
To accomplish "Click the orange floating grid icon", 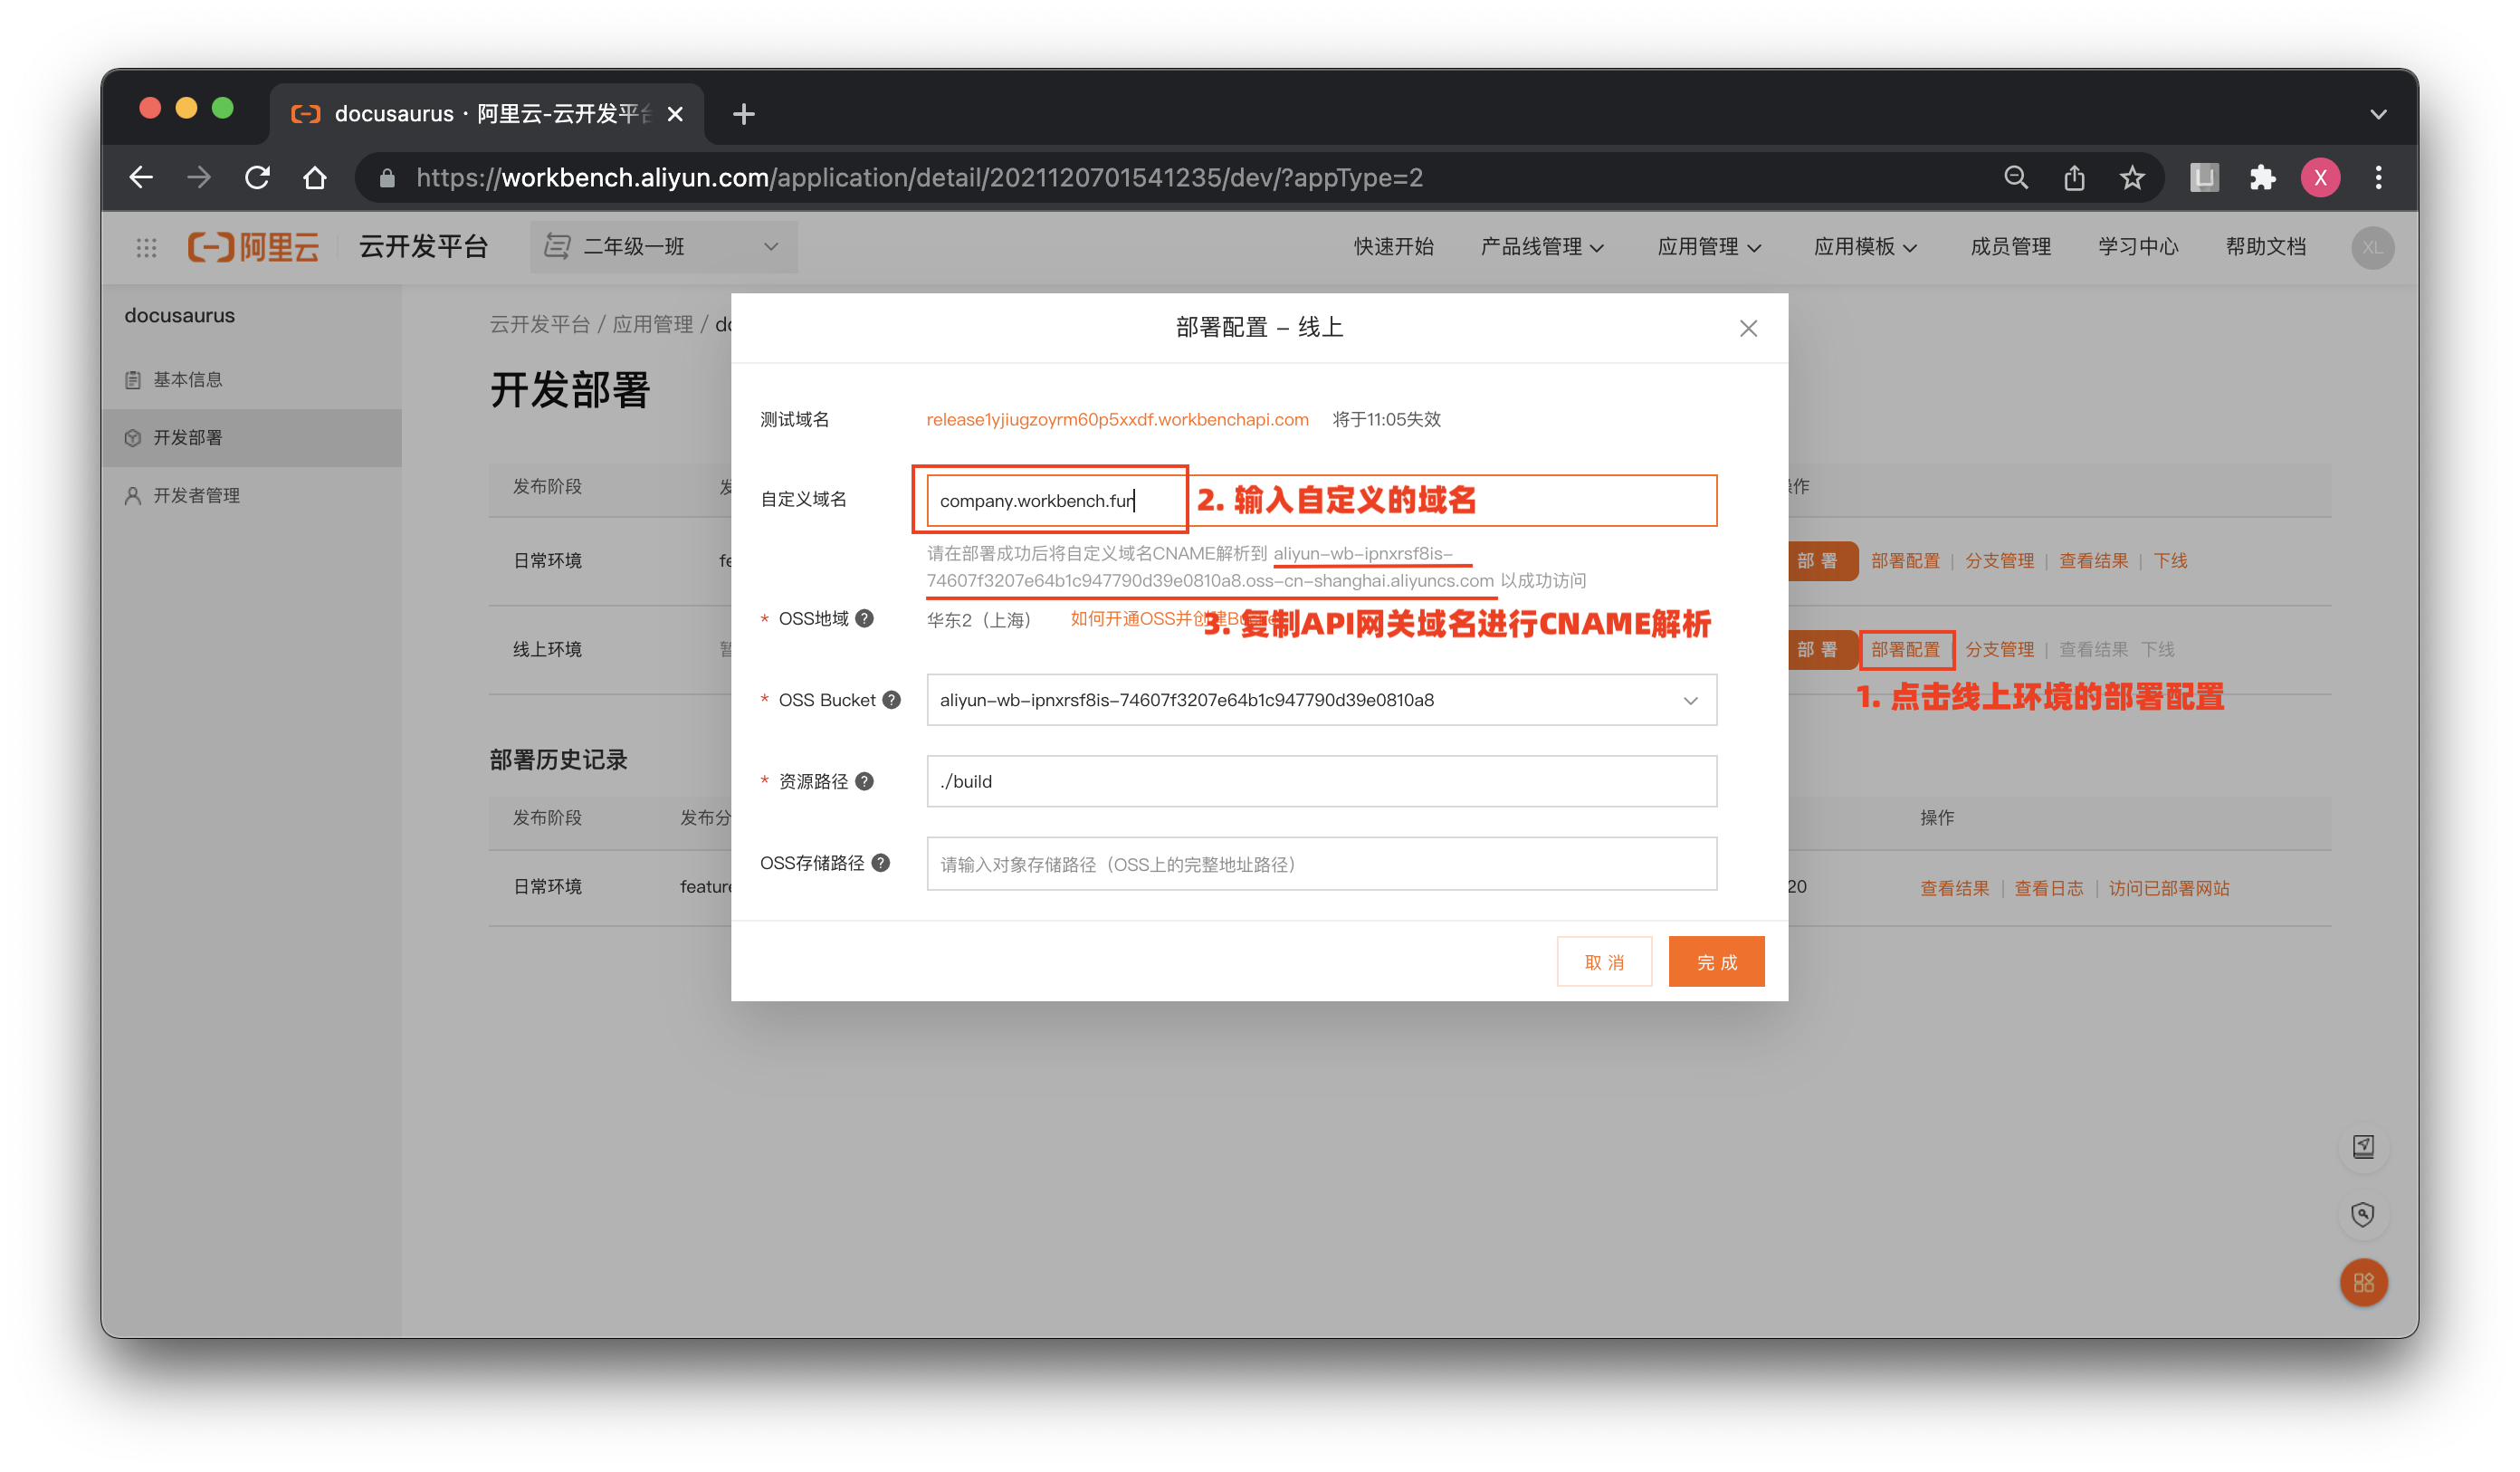I will [x=2363, y=1282].
